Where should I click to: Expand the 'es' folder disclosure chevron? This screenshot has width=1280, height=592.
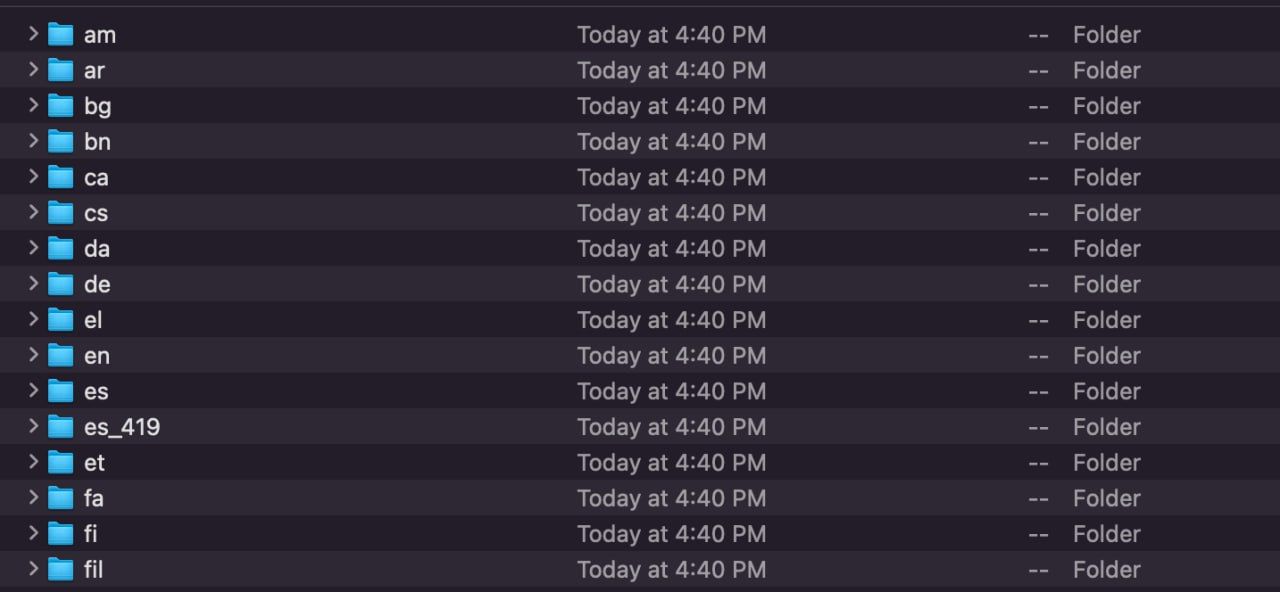tap(33, 390)
